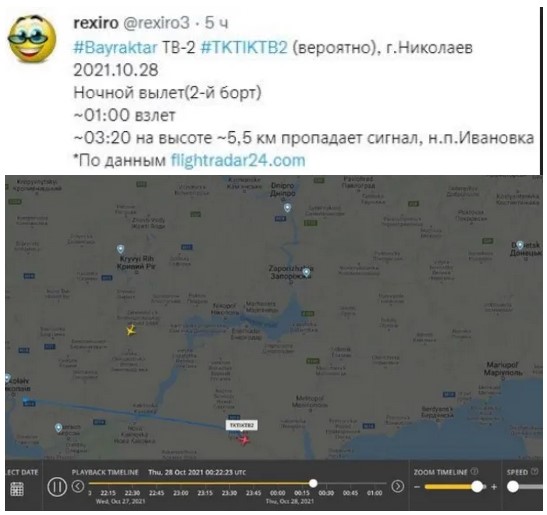The width and height of the screenshot is (547, 515).
Task: Click the Kryvyi Rih airport pin marker
Action: click(x=120, y=249)
